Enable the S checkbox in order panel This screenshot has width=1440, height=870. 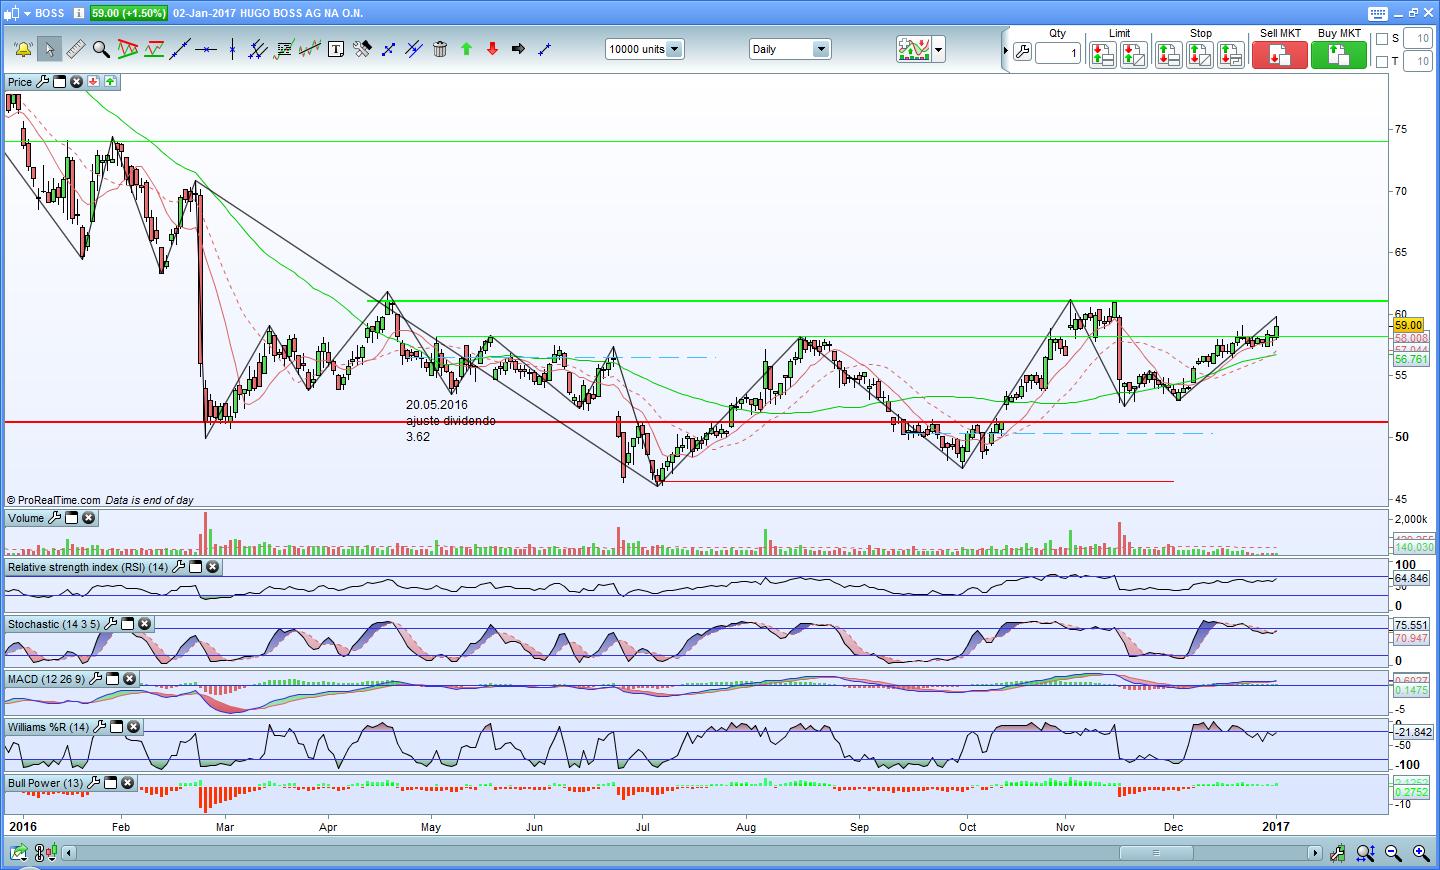pyautogui.click(x=1382, y=39)
